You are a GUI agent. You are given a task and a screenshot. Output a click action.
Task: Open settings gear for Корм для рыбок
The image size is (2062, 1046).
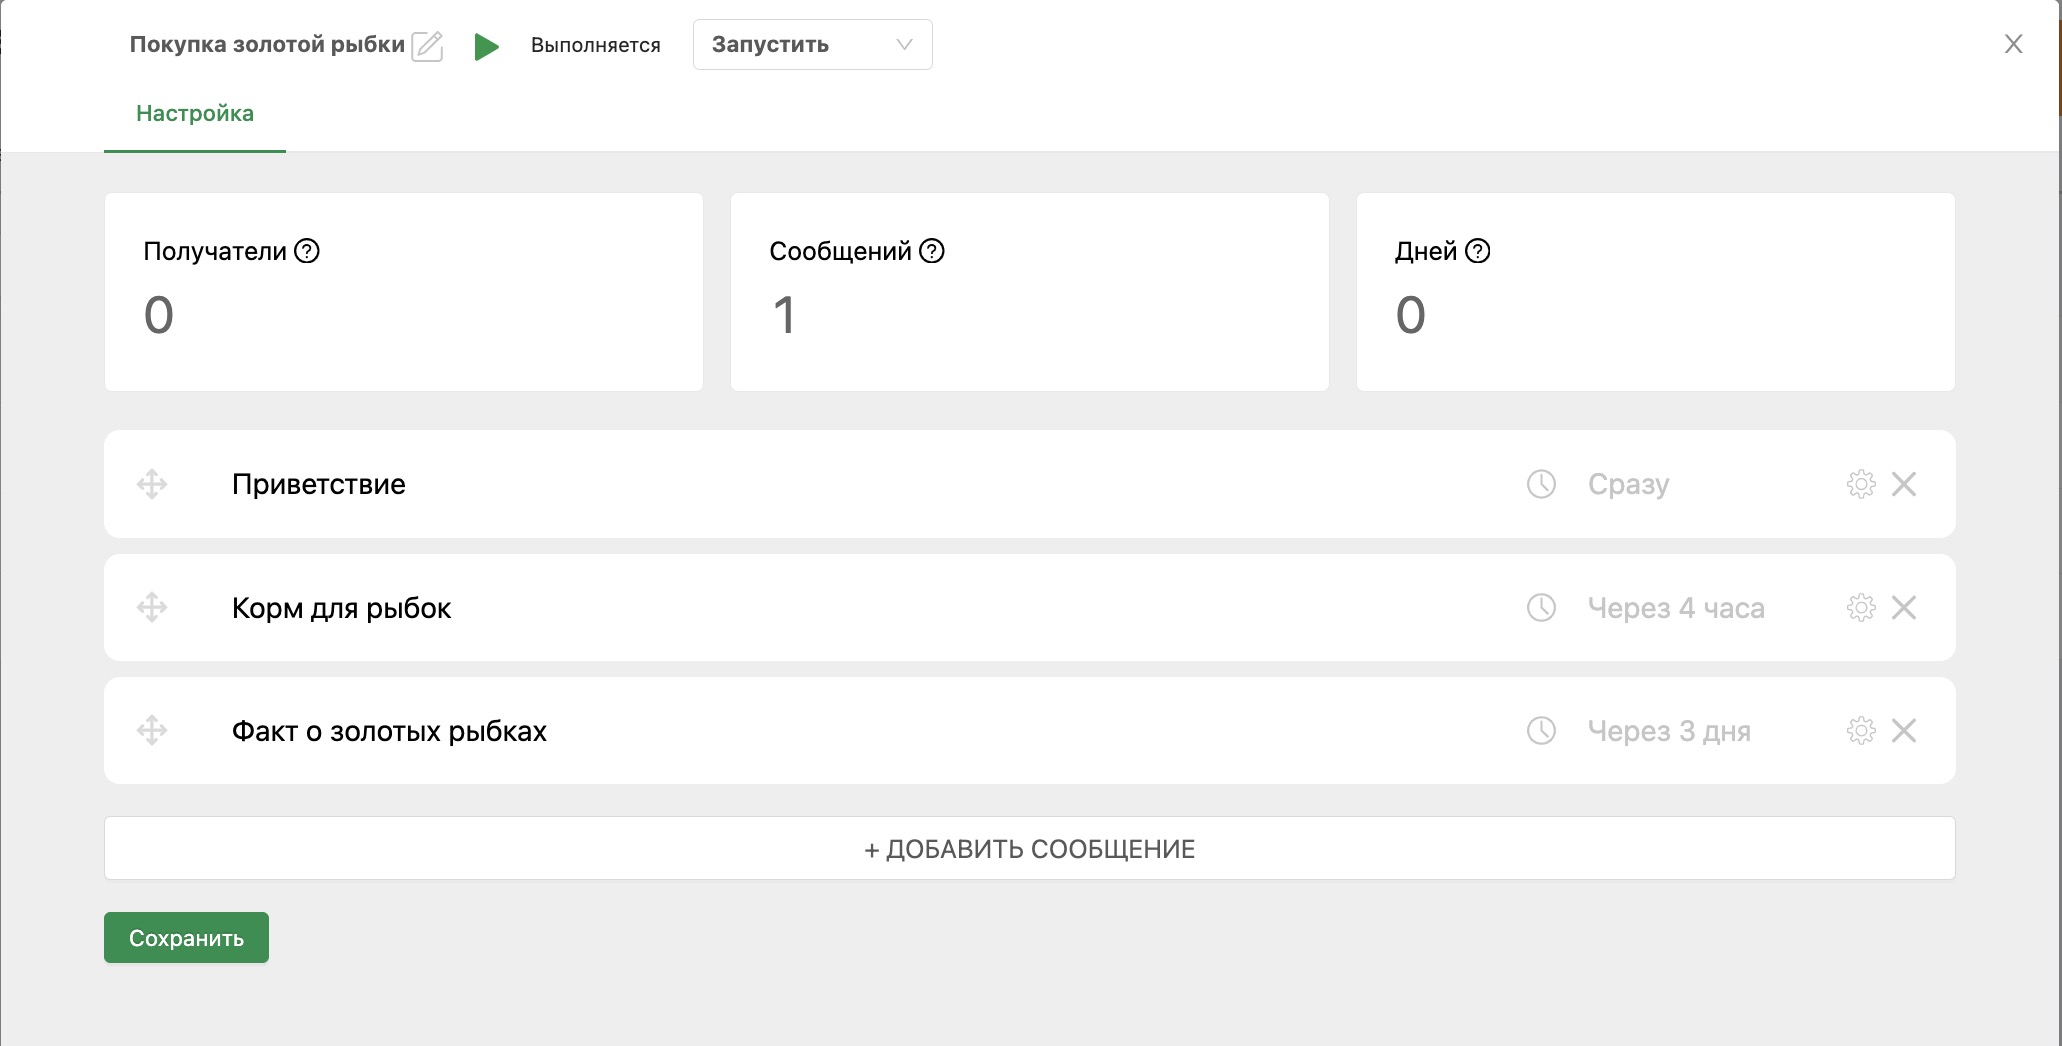(1861, 607)
